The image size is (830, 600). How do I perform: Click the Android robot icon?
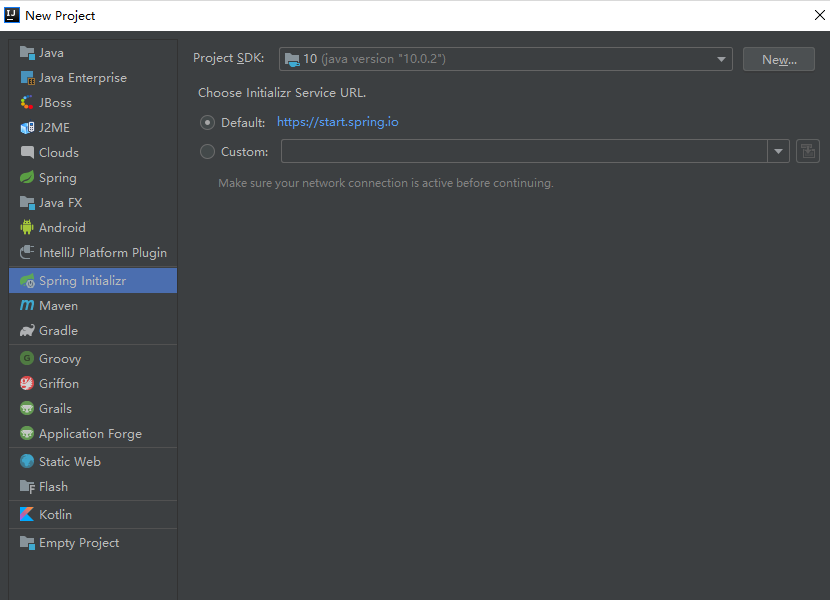(27, 227)
